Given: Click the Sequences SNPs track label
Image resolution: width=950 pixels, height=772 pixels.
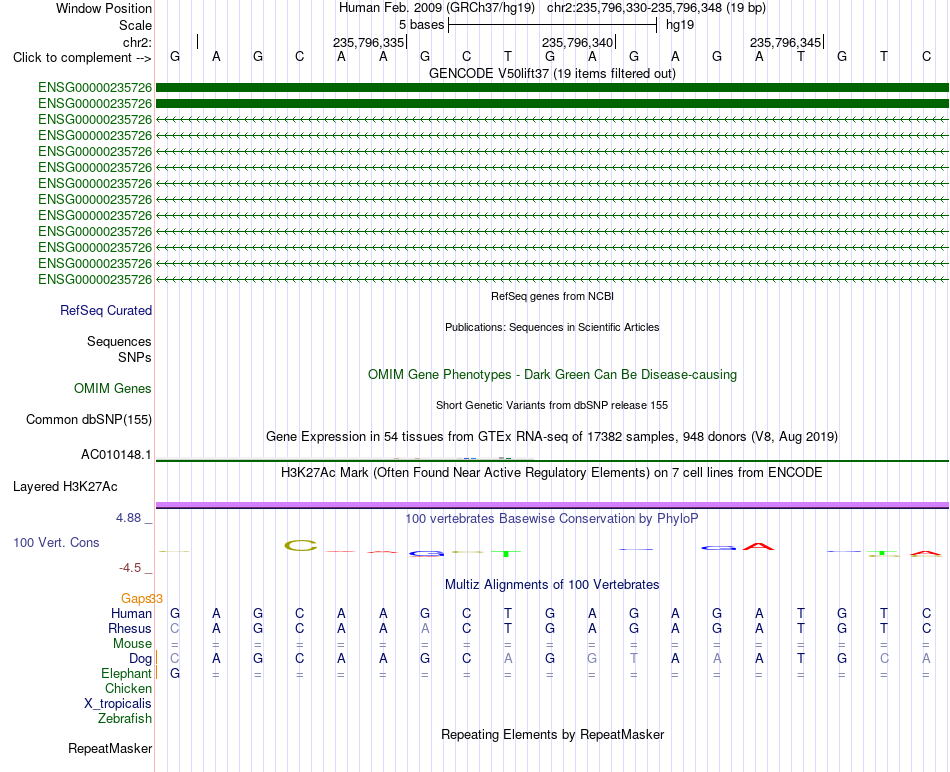Looking at the screenshot, I should pyautogui.click(x=119, y=350).
